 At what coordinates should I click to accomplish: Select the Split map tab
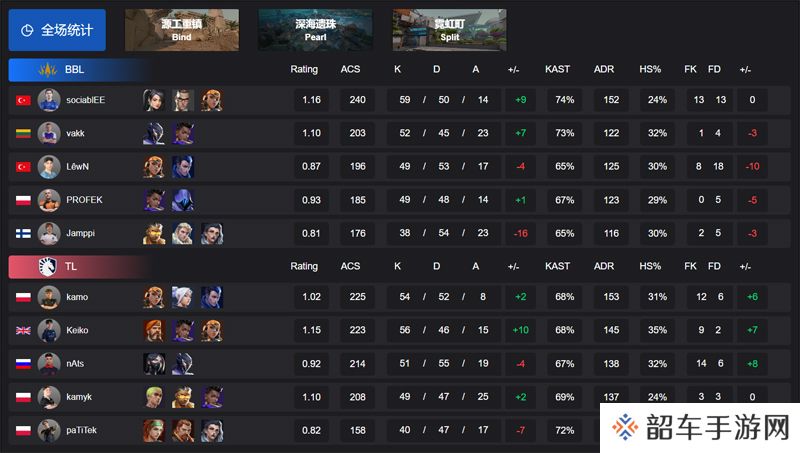449,30
